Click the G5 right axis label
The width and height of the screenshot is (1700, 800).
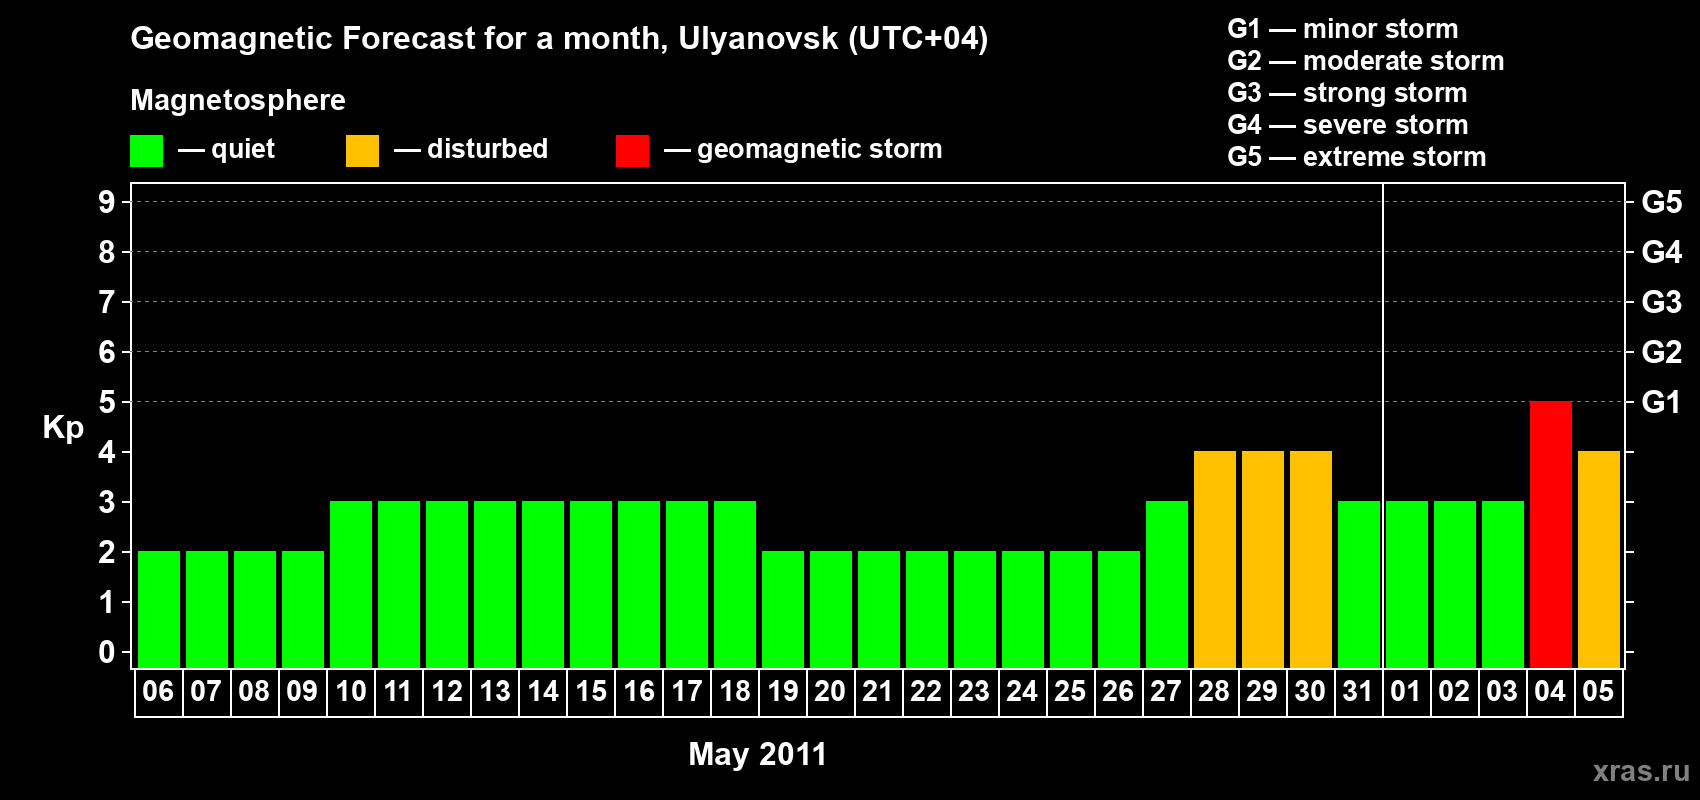[x=1662, y=202]
